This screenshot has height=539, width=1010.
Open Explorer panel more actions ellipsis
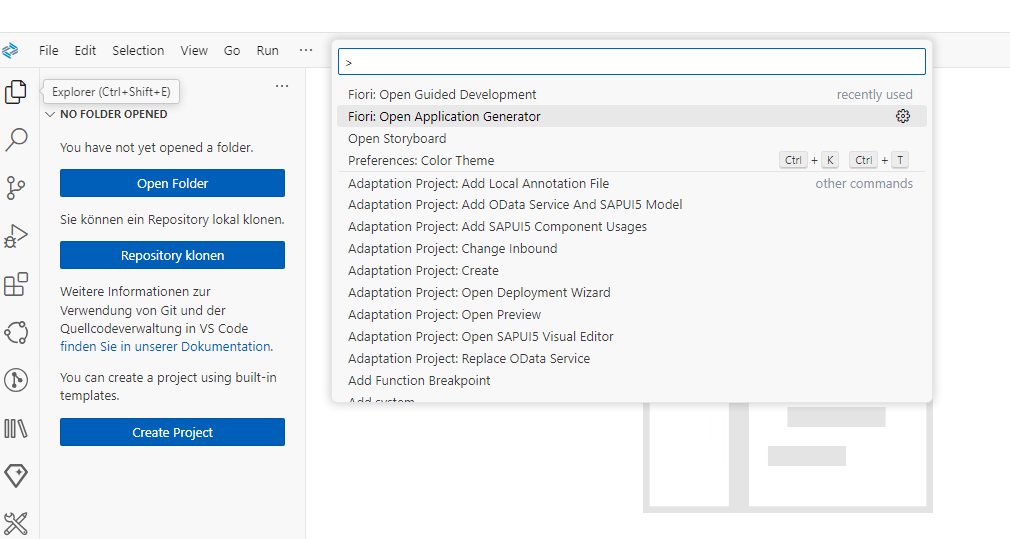282,86
